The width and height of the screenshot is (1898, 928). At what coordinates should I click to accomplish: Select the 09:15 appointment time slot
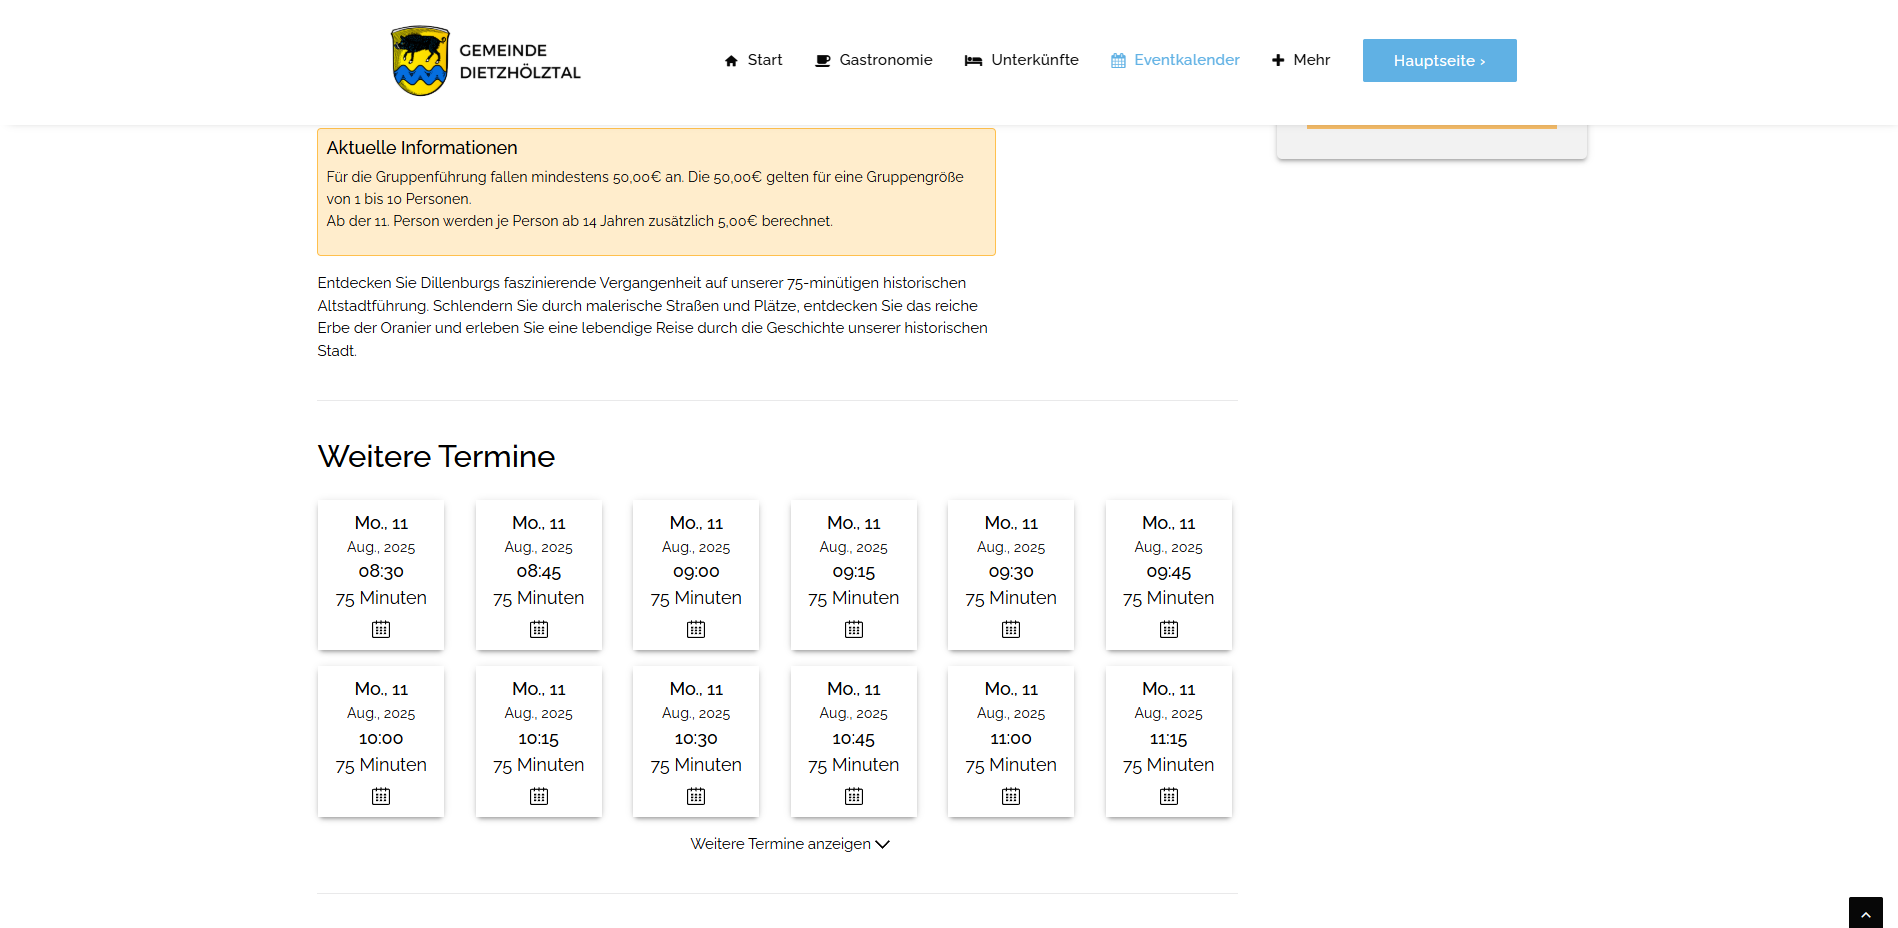point(854,572)
